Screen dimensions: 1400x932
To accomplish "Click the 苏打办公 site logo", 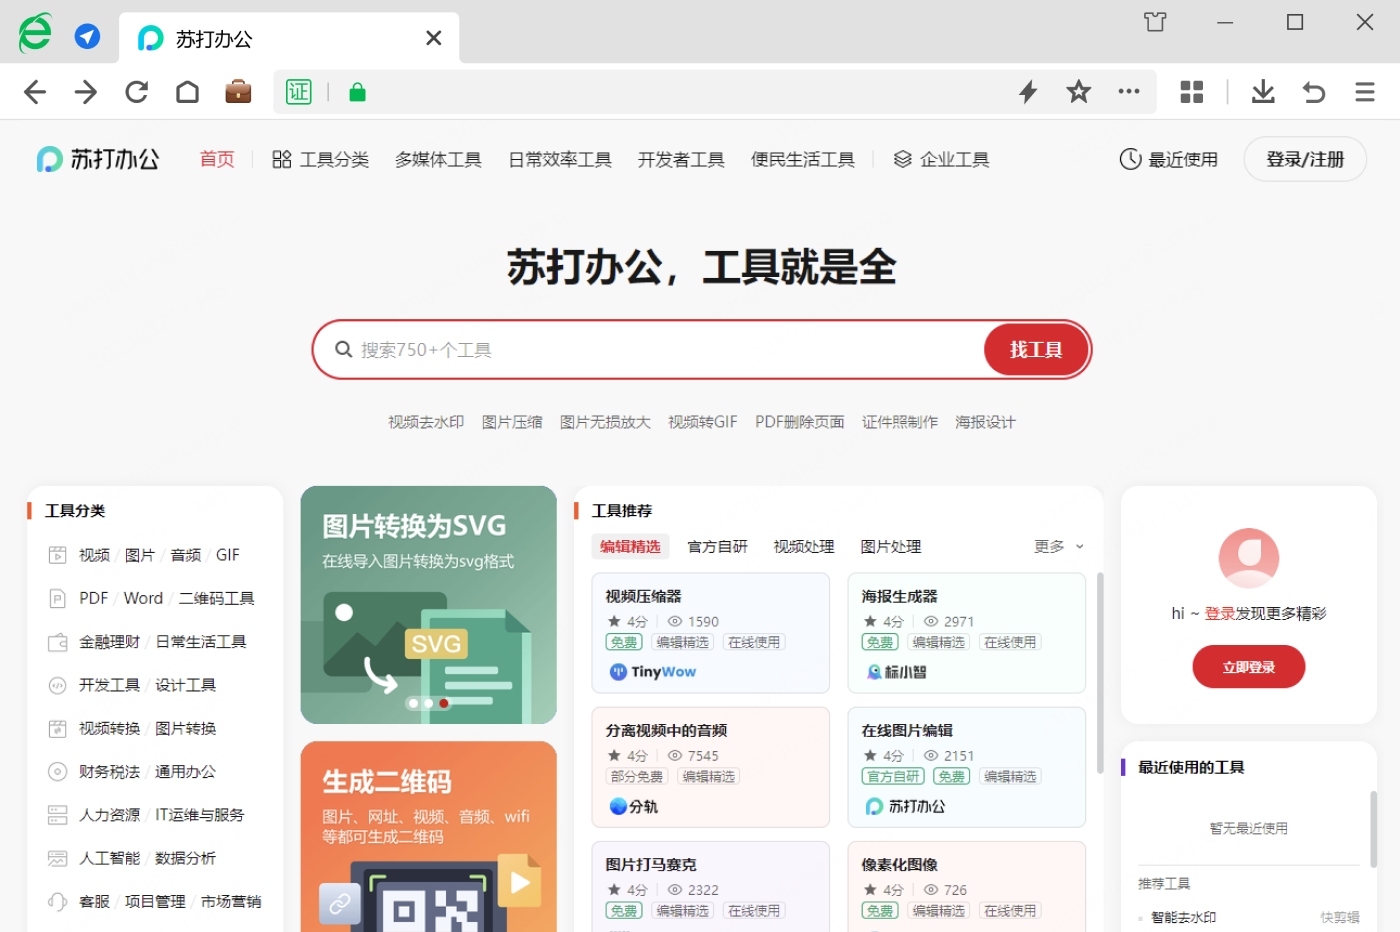I will point(98,159).
